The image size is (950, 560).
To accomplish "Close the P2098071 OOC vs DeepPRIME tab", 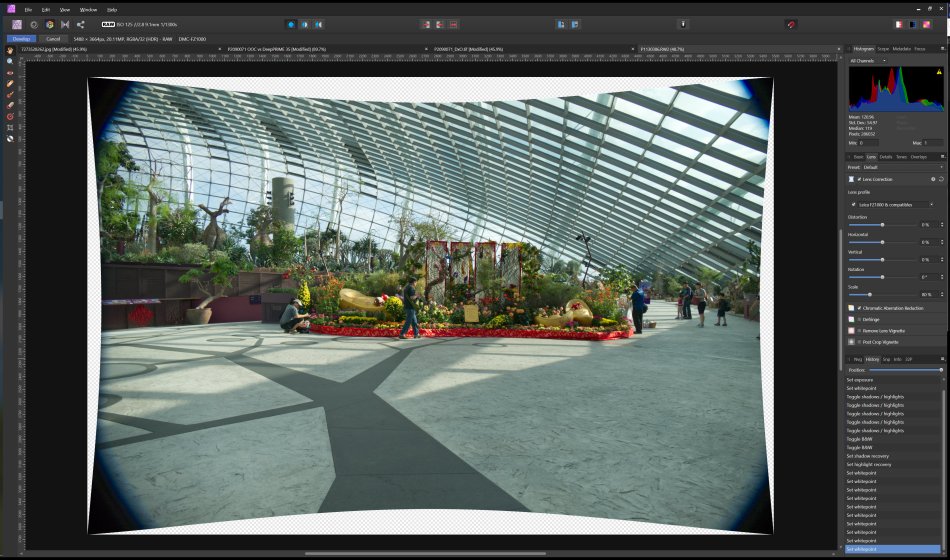I will [x=425, y=49].
